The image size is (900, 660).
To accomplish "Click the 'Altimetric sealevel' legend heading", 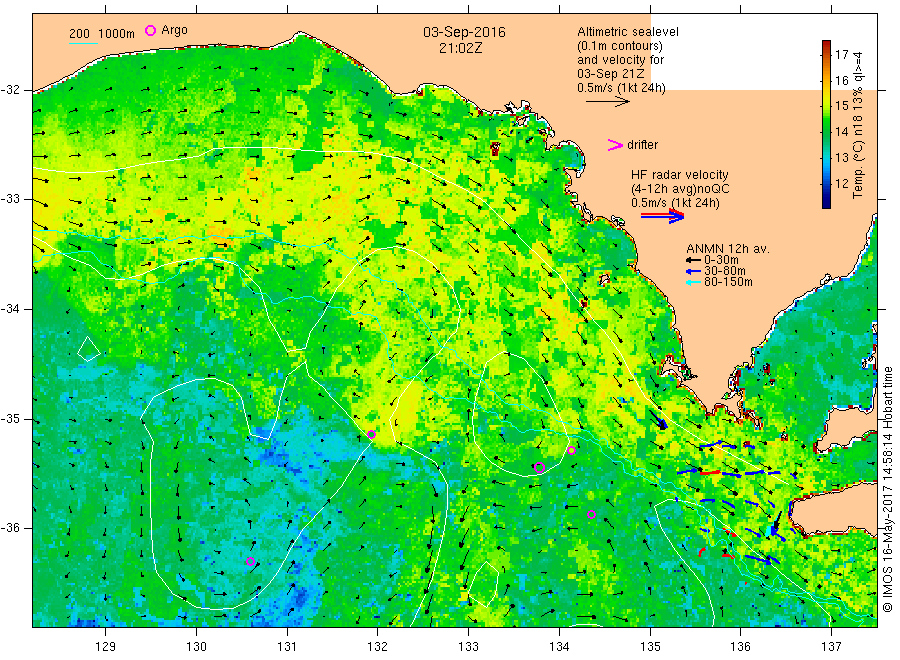I will [628, 32].
